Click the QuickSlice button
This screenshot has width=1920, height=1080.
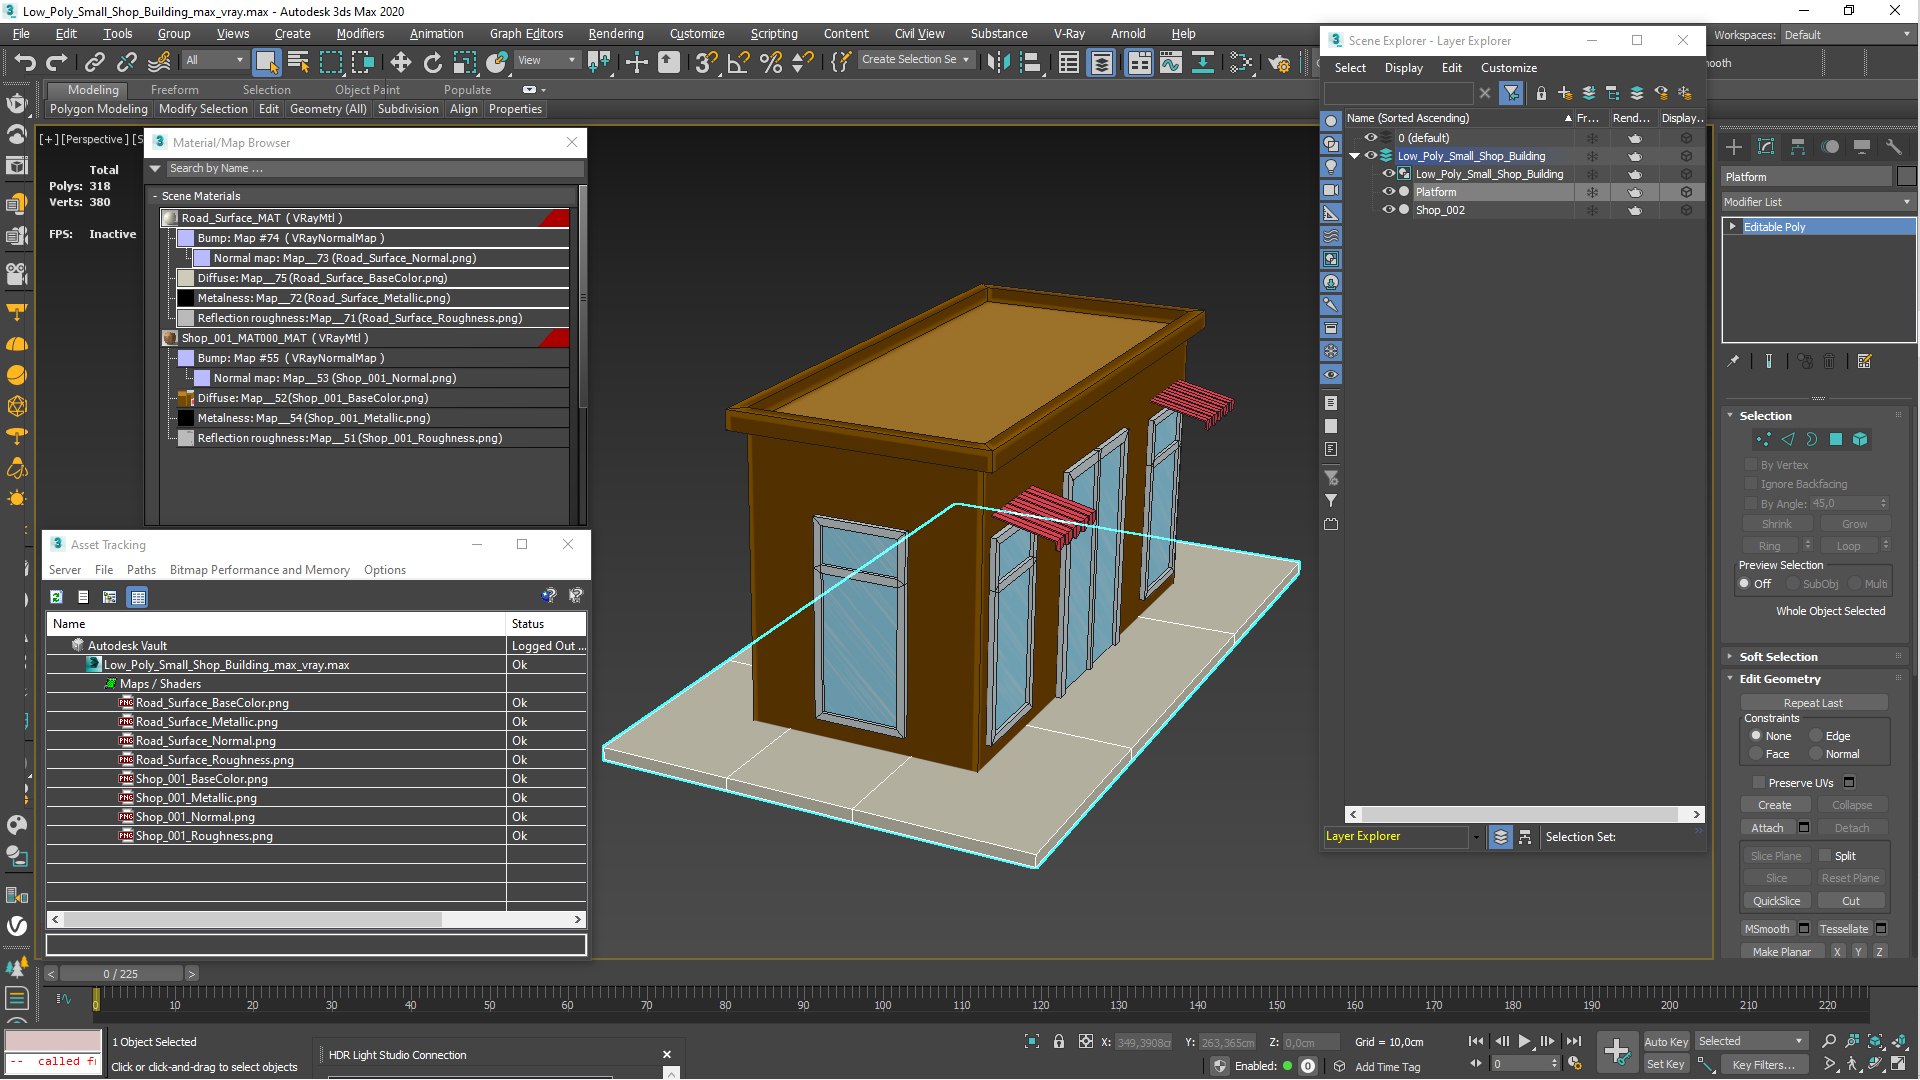point(1776,901)
